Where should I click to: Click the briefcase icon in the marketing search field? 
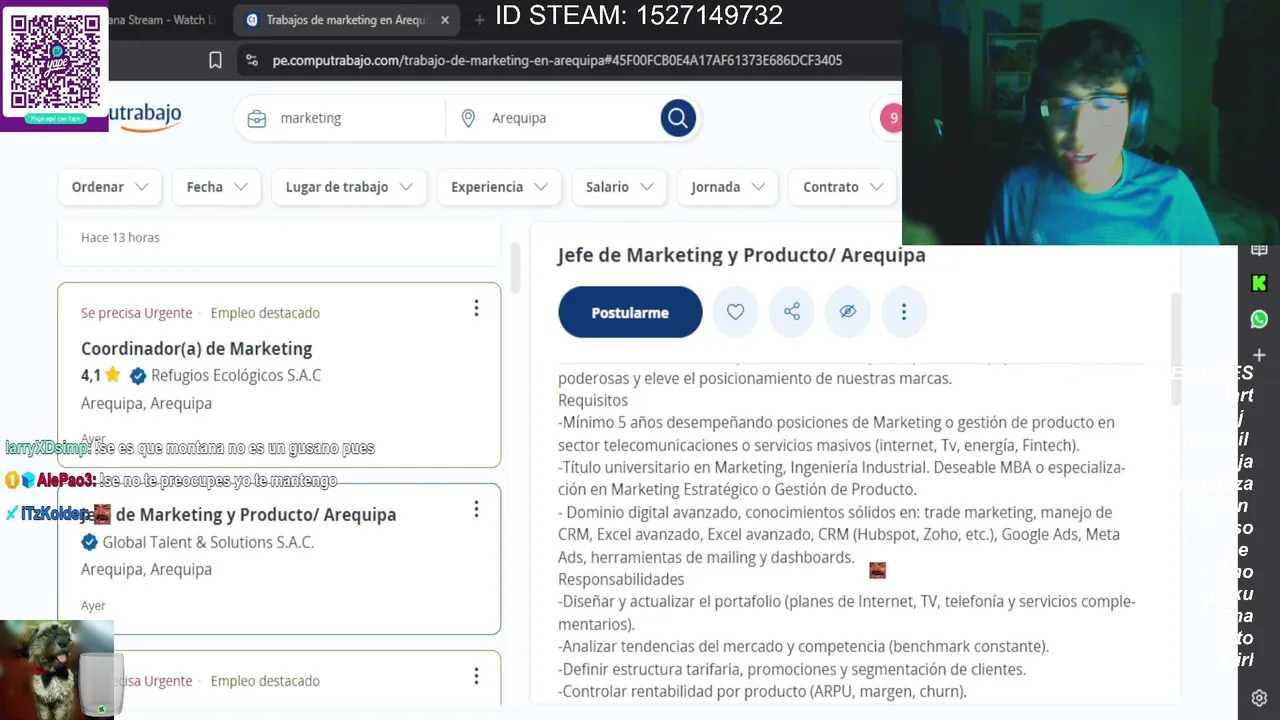tap(257, 118)
